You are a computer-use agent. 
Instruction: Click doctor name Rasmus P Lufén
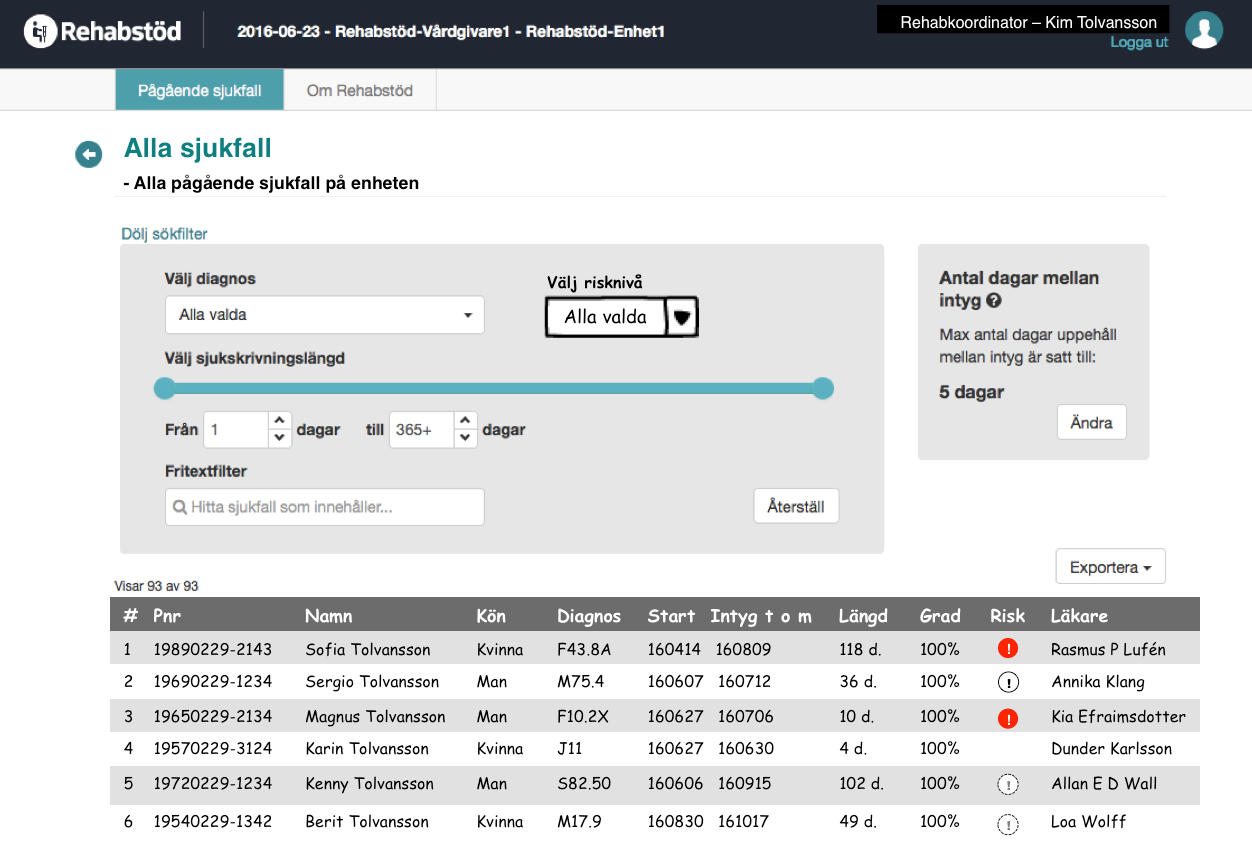tap(1108, 649)
